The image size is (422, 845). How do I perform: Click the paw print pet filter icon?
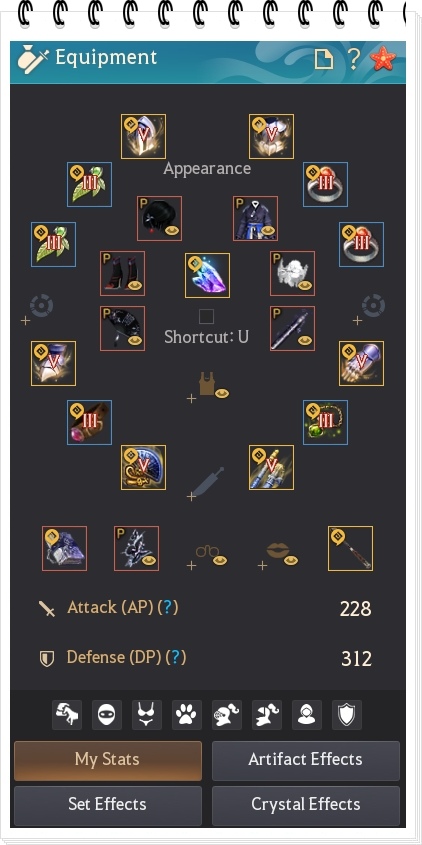[186, 715]
